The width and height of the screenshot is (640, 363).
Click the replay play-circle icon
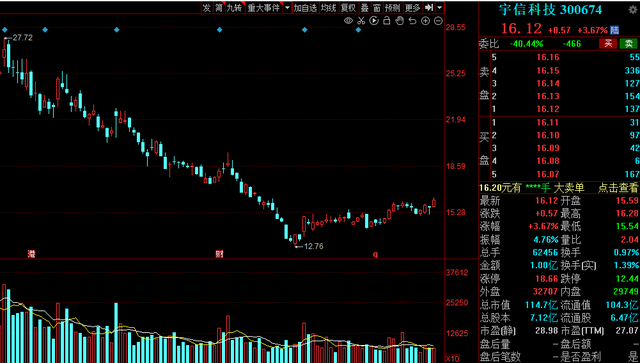click(374, 21)
